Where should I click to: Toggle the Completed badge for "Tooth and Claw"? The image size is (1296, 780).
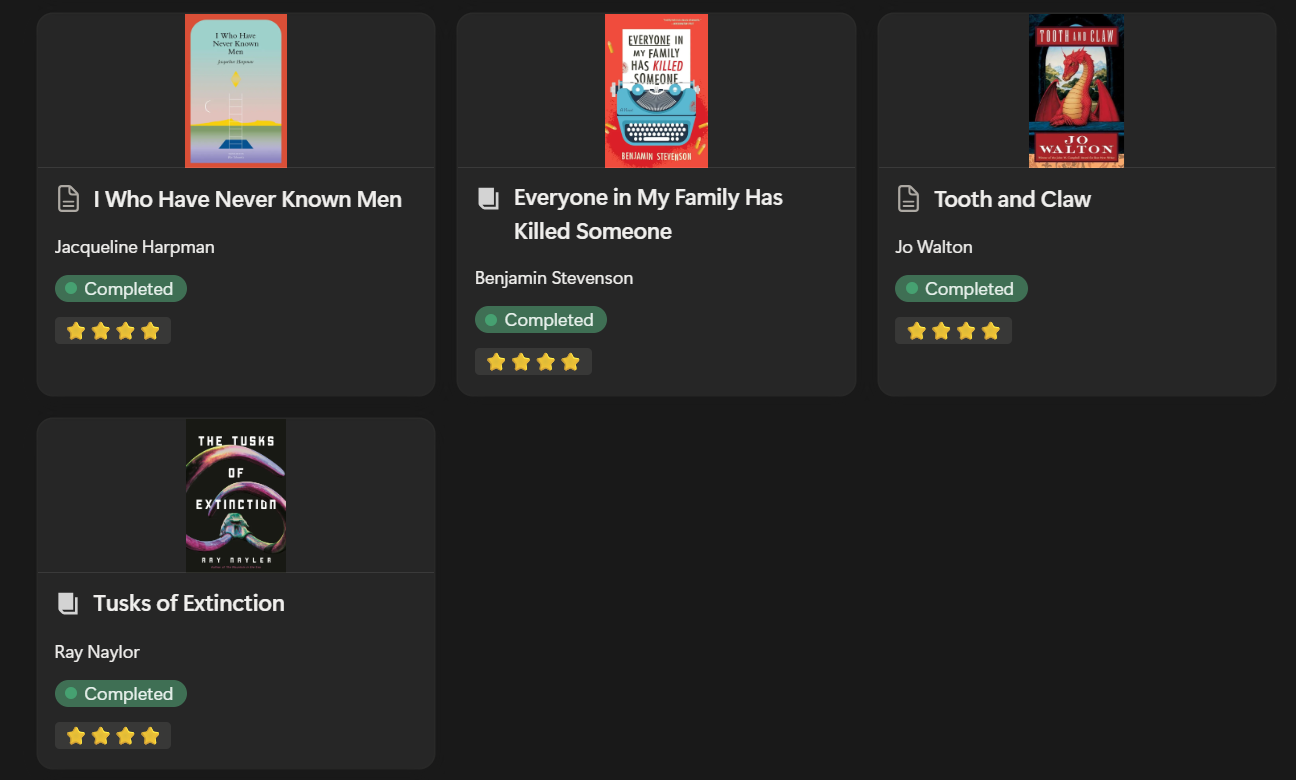(x=961, y=288)
